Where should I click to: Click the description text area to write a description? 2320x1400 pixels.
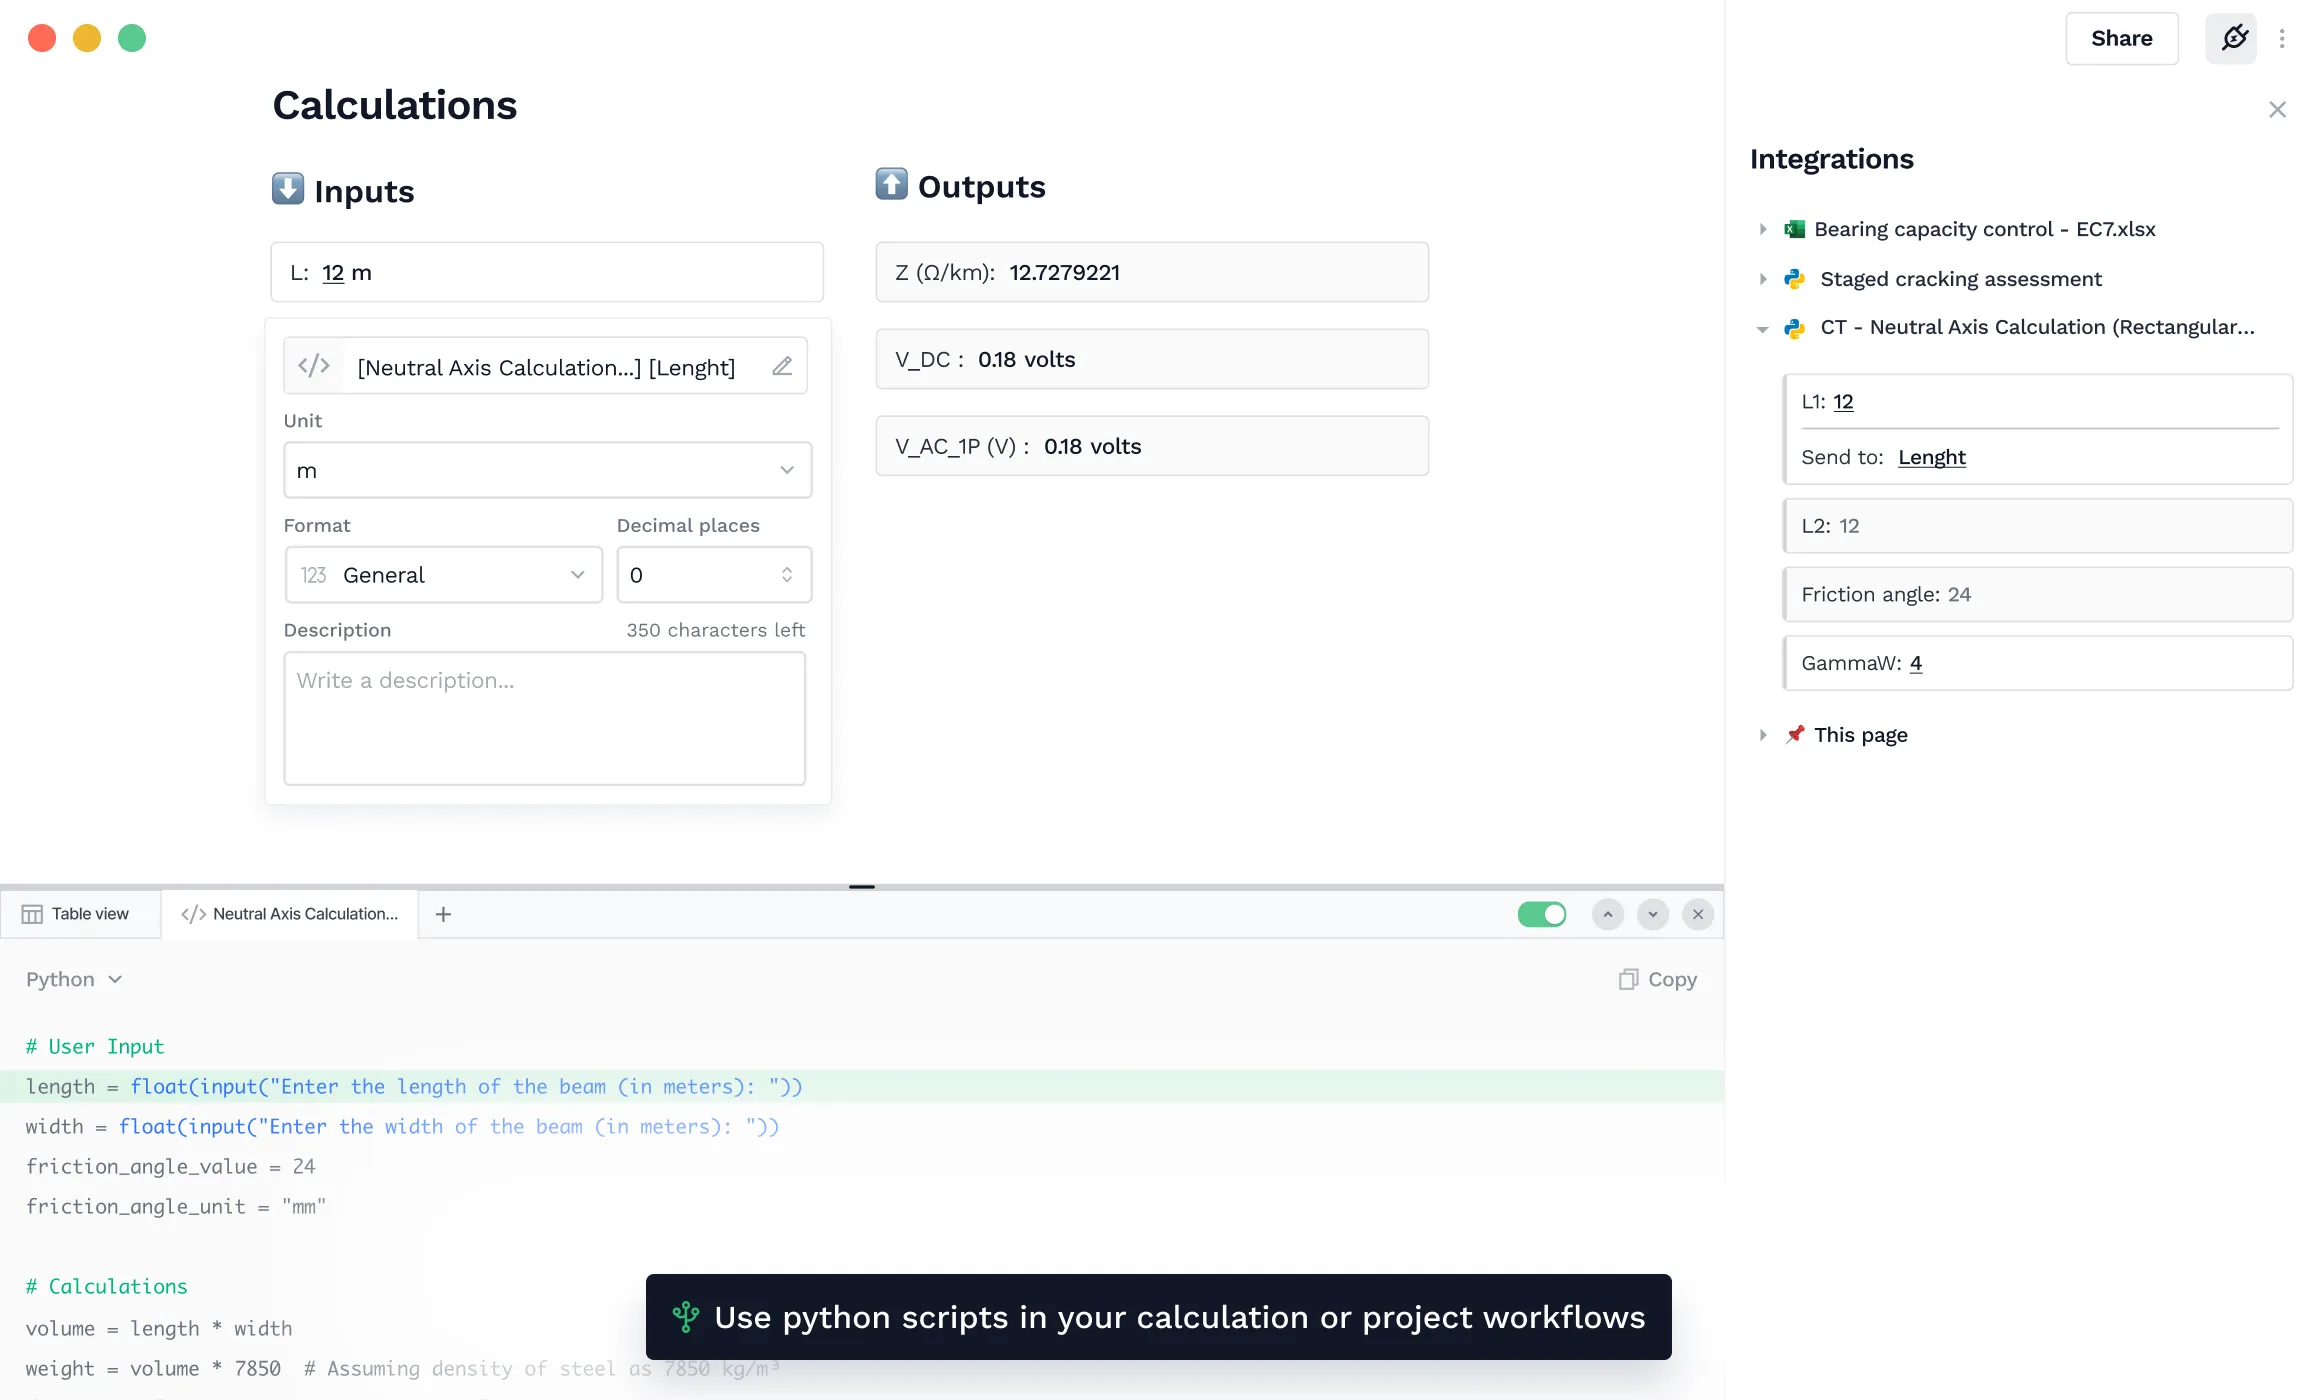544,718
